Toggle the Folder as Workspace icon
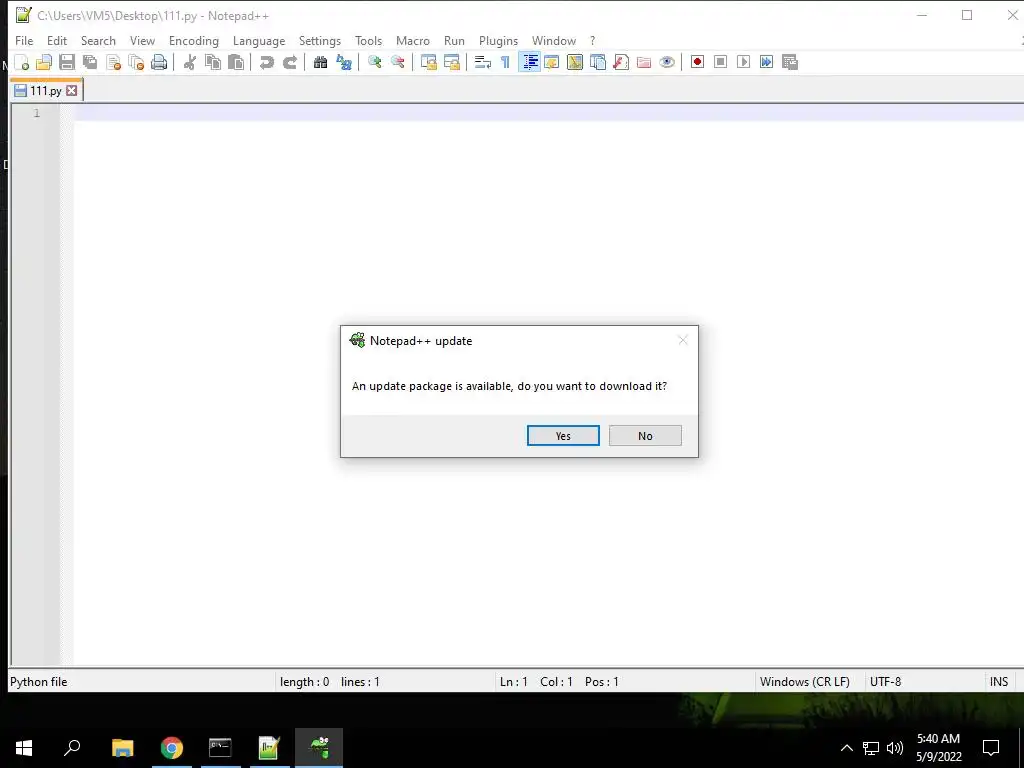This screenshot has width=1024, height=768. point(644,62)
